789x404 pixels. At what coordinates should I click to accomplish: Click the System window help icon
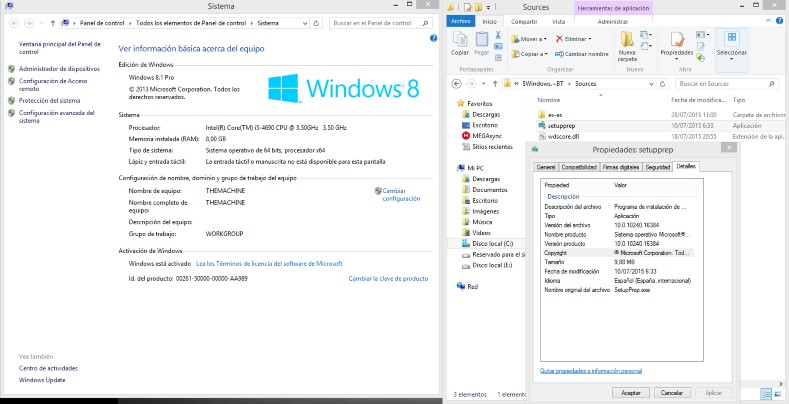pyautogui.click(x=433, y=38)
